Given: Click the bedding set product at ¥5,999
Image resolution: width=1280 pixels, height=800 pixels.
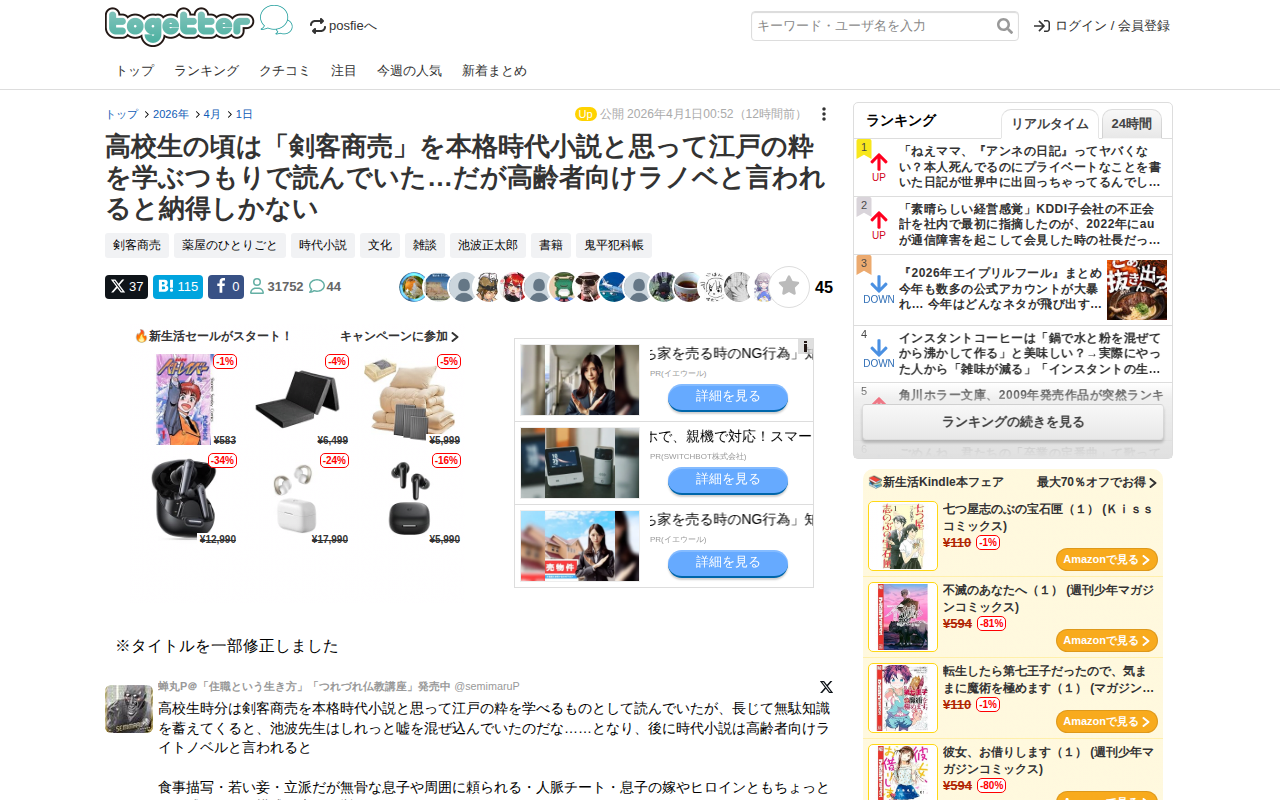Looking at the screenshot, I should click(410, 398).
